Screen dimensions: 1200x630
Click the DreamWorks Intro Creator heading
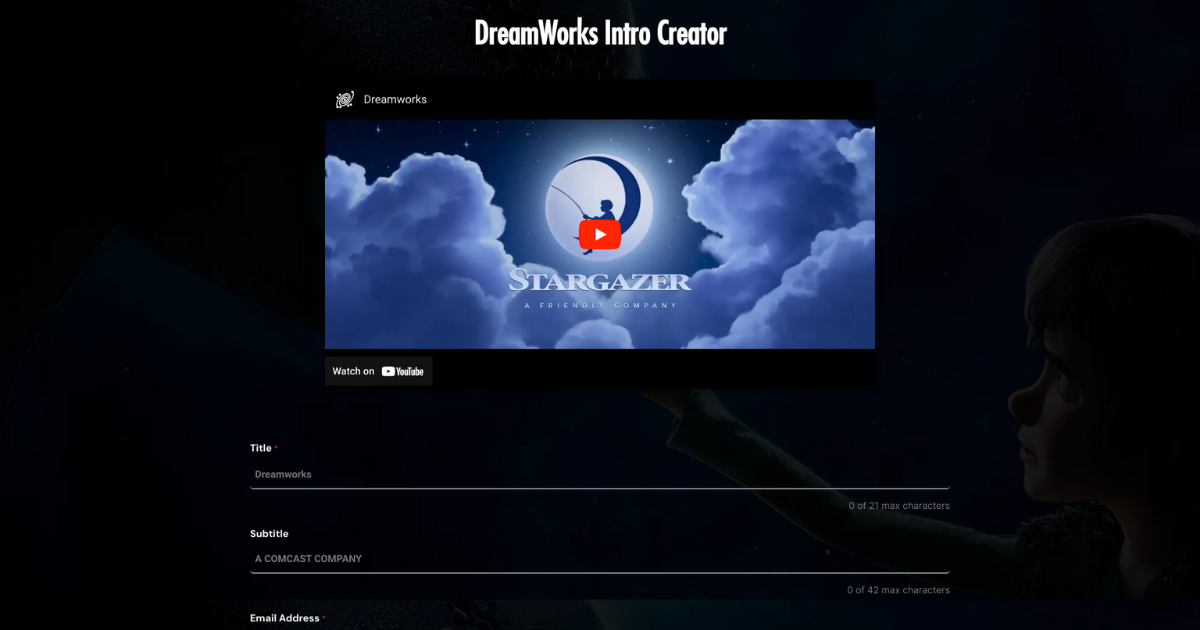(x=601, y=33)
